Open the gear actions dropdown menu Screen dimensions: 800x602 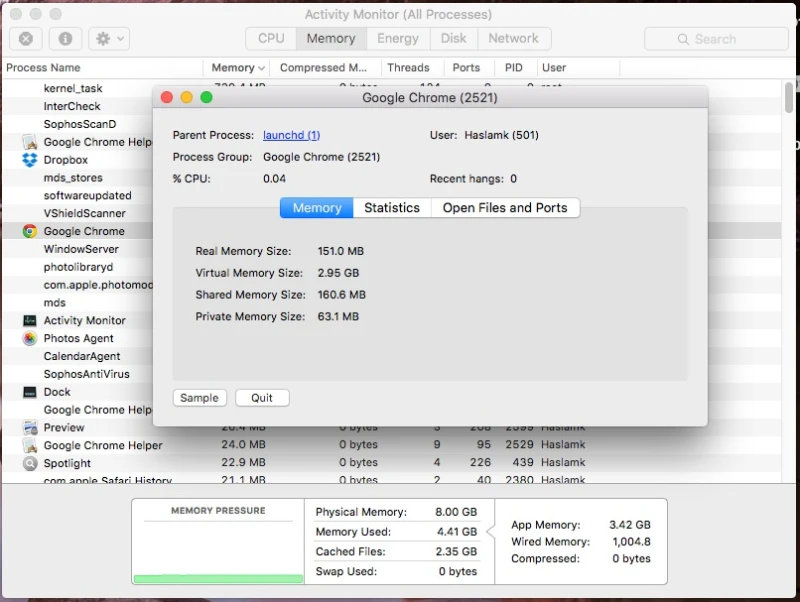coord(109,39)
